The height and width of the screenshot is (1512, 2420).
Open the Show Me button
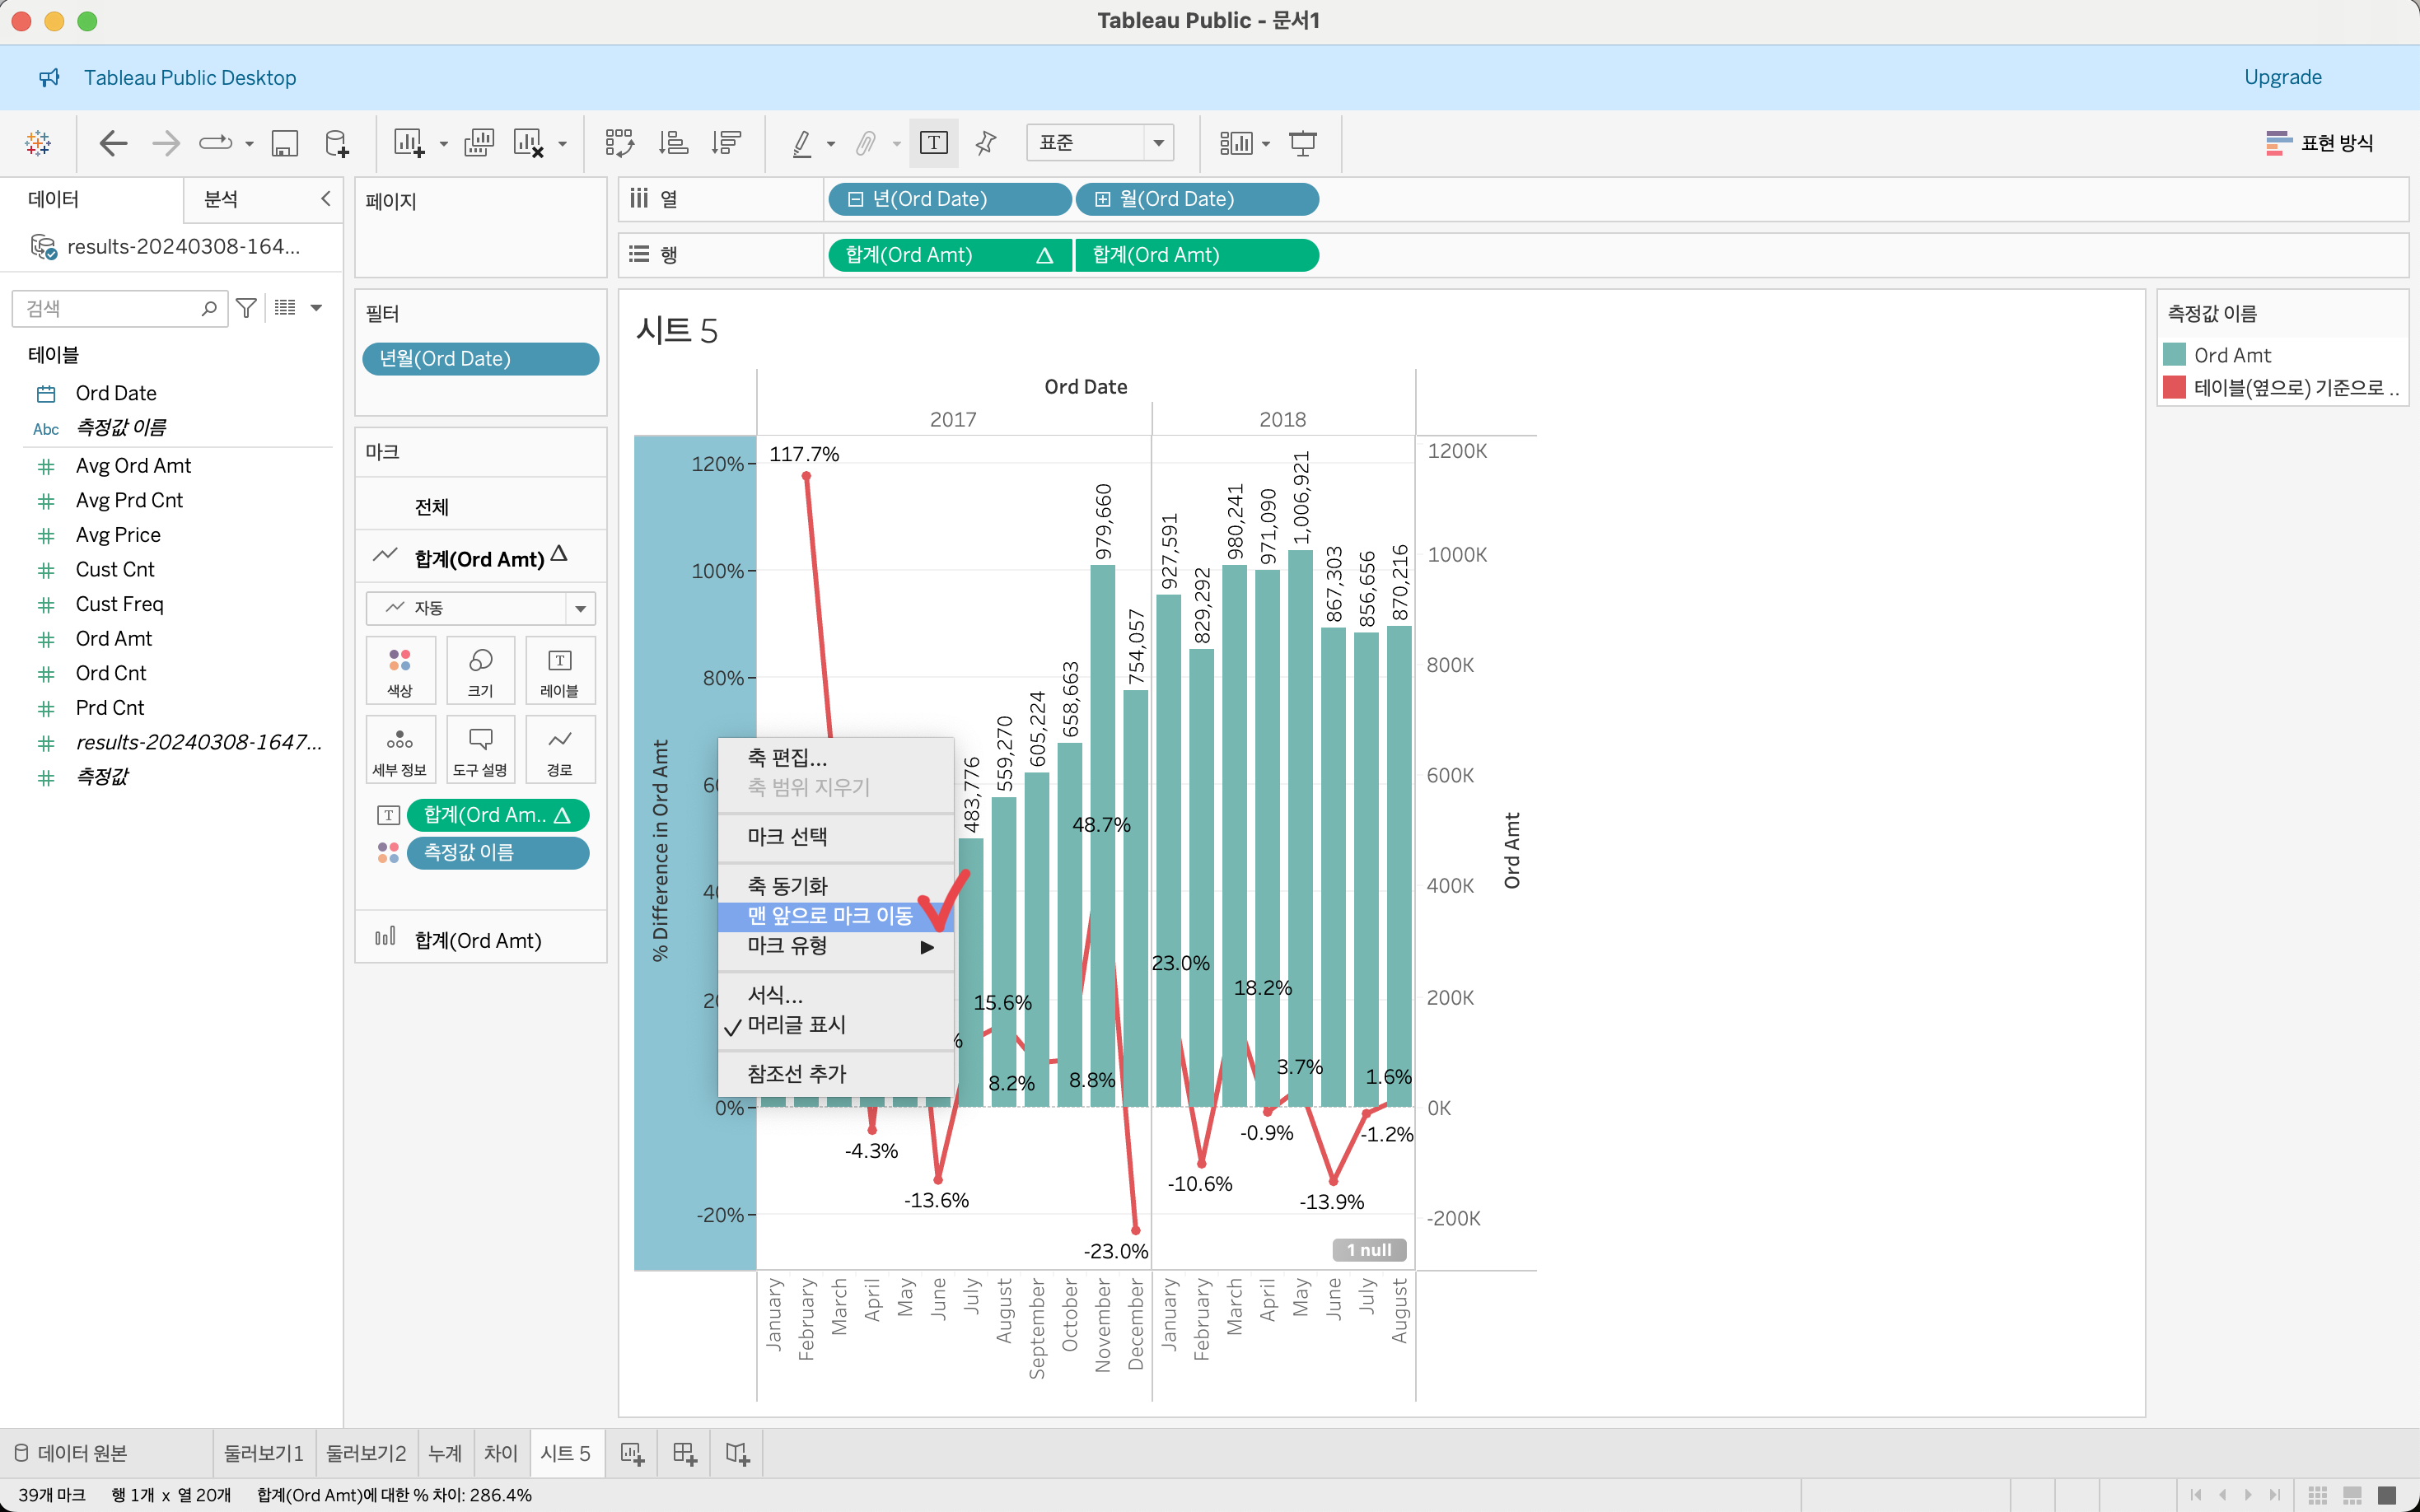point(2319,143)
